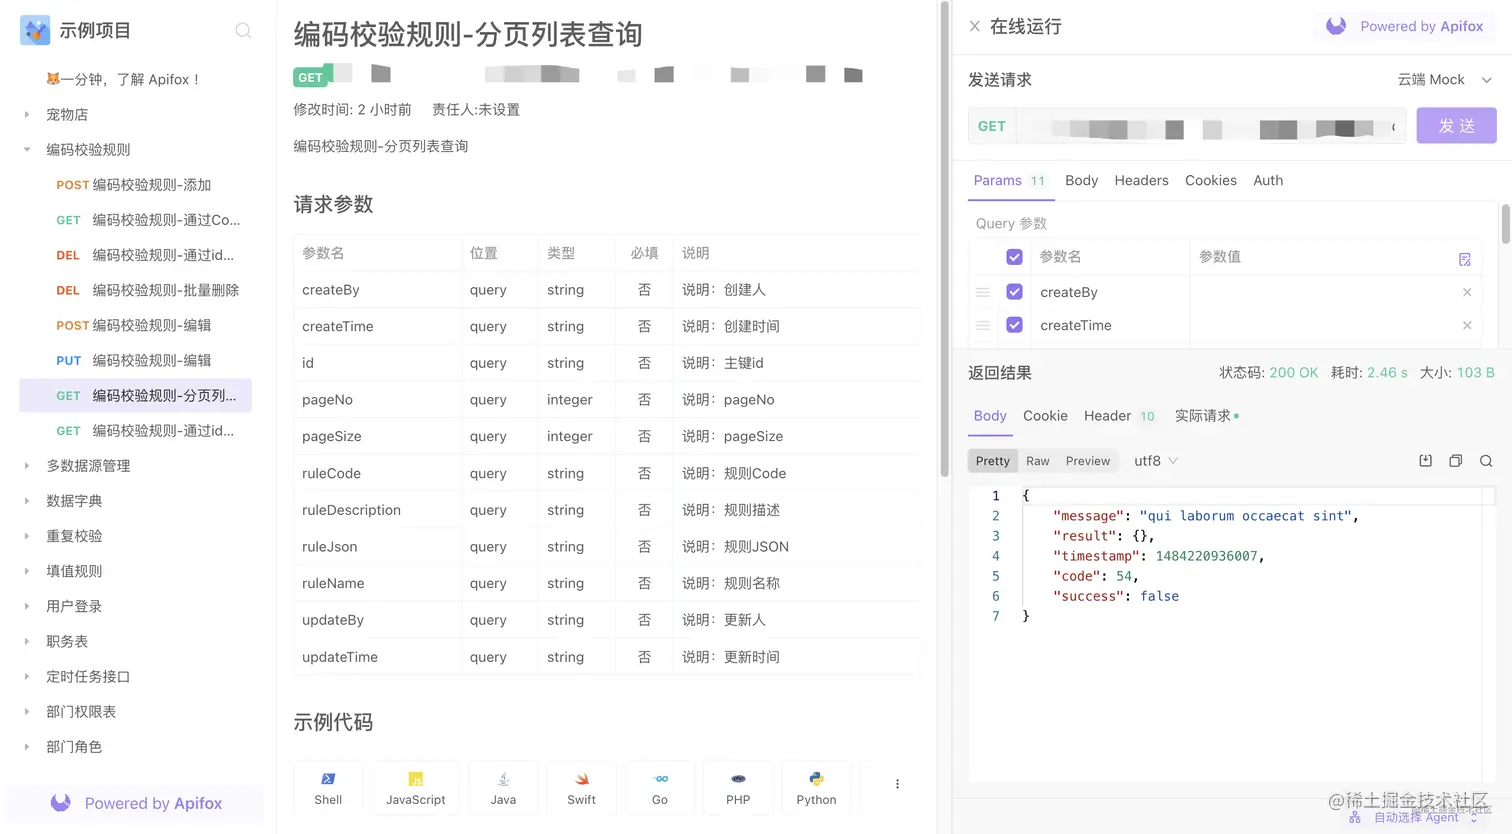Expand the 填值规则 folder

click(27, 571)
